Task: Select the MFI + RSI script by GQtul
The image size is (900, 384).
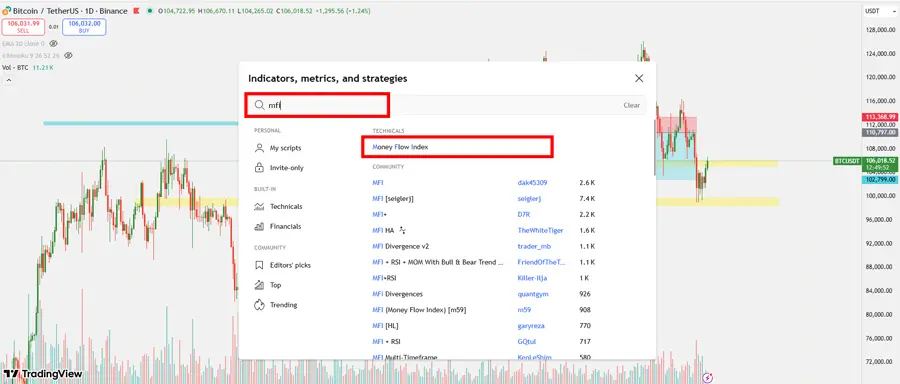Action: (x=385, y=342)
